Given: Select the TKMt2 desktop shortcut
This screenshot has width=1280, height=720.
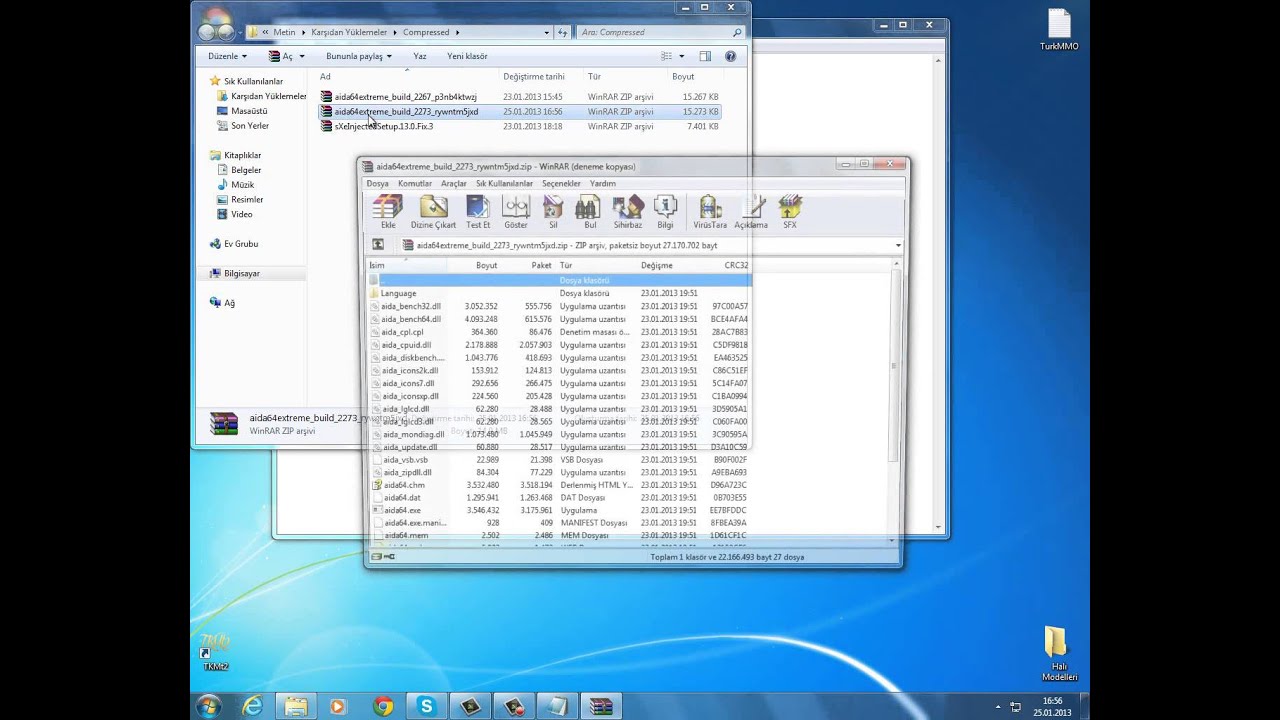Looking at the screenshot, I should tap(215, 652).
